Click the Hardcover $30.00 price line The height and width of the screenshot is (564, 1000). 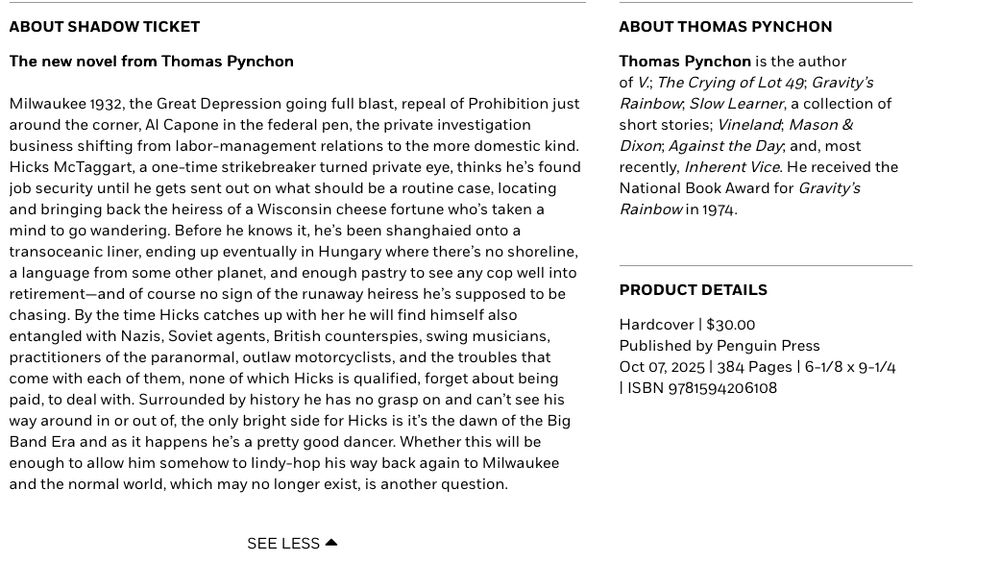687,325
